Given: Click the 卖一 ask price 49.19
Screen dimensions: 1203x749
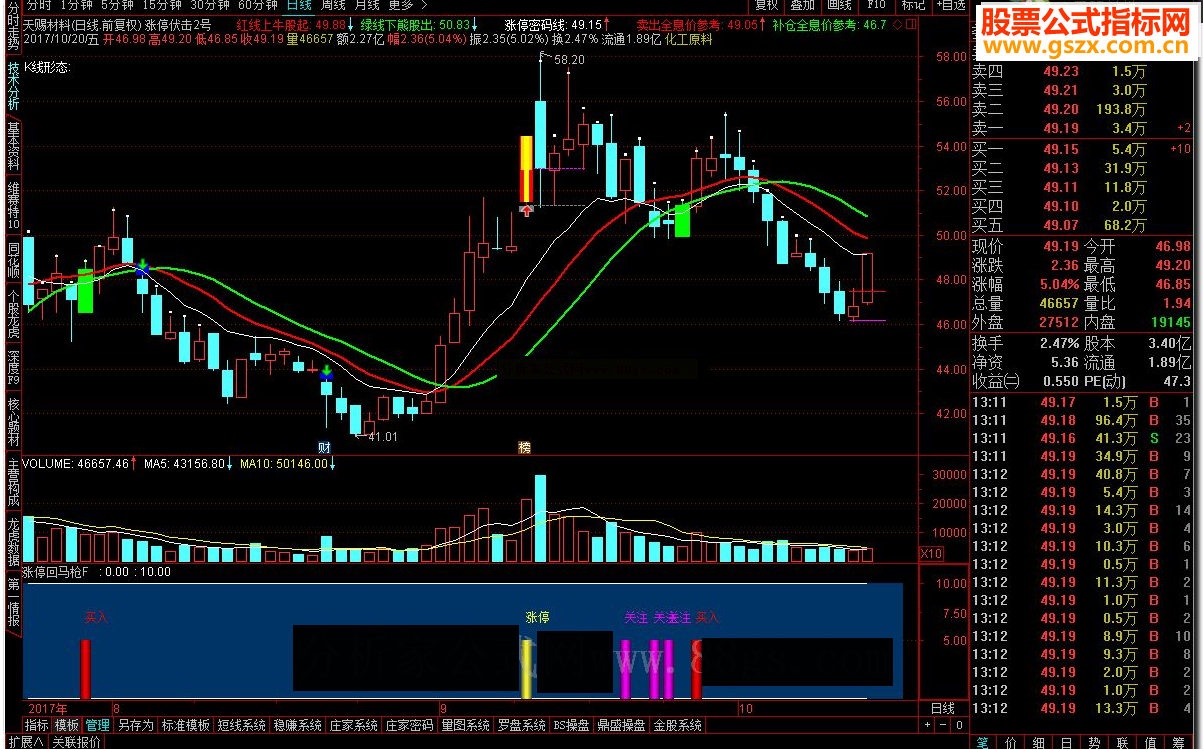Looking at the screenshot, I should pos(1061,128).
